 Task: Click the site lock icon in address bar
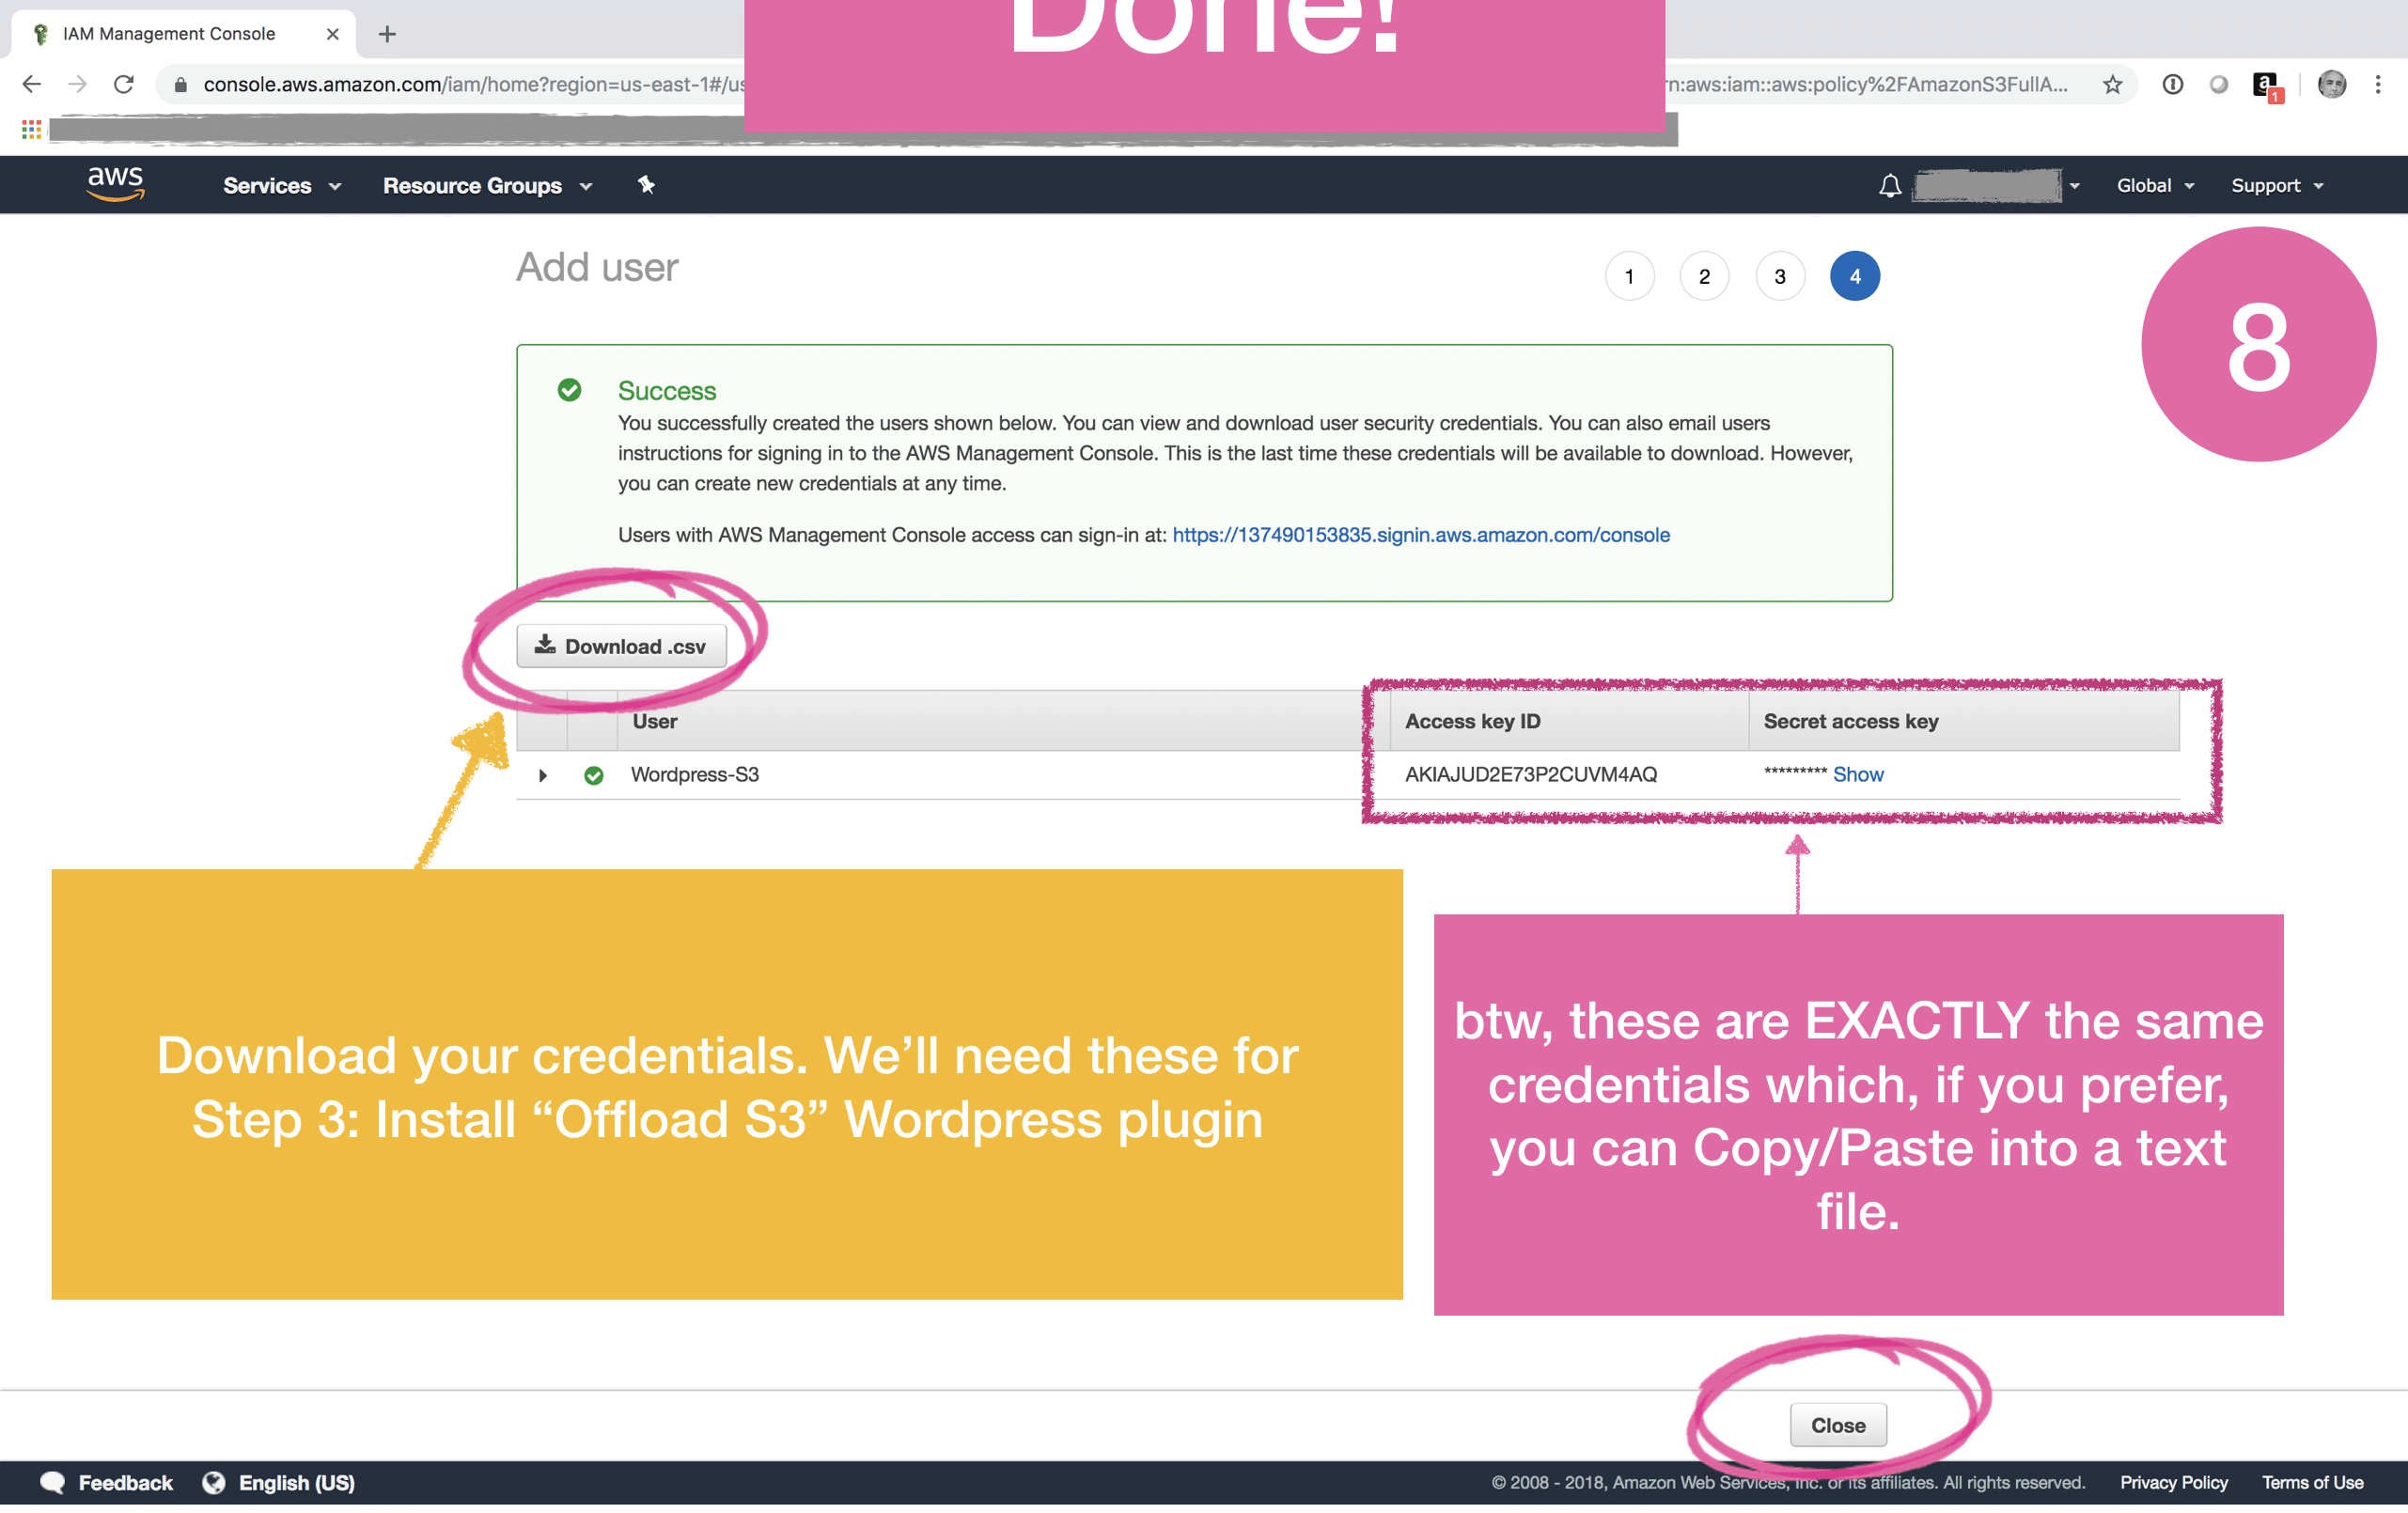click(180, 85)
